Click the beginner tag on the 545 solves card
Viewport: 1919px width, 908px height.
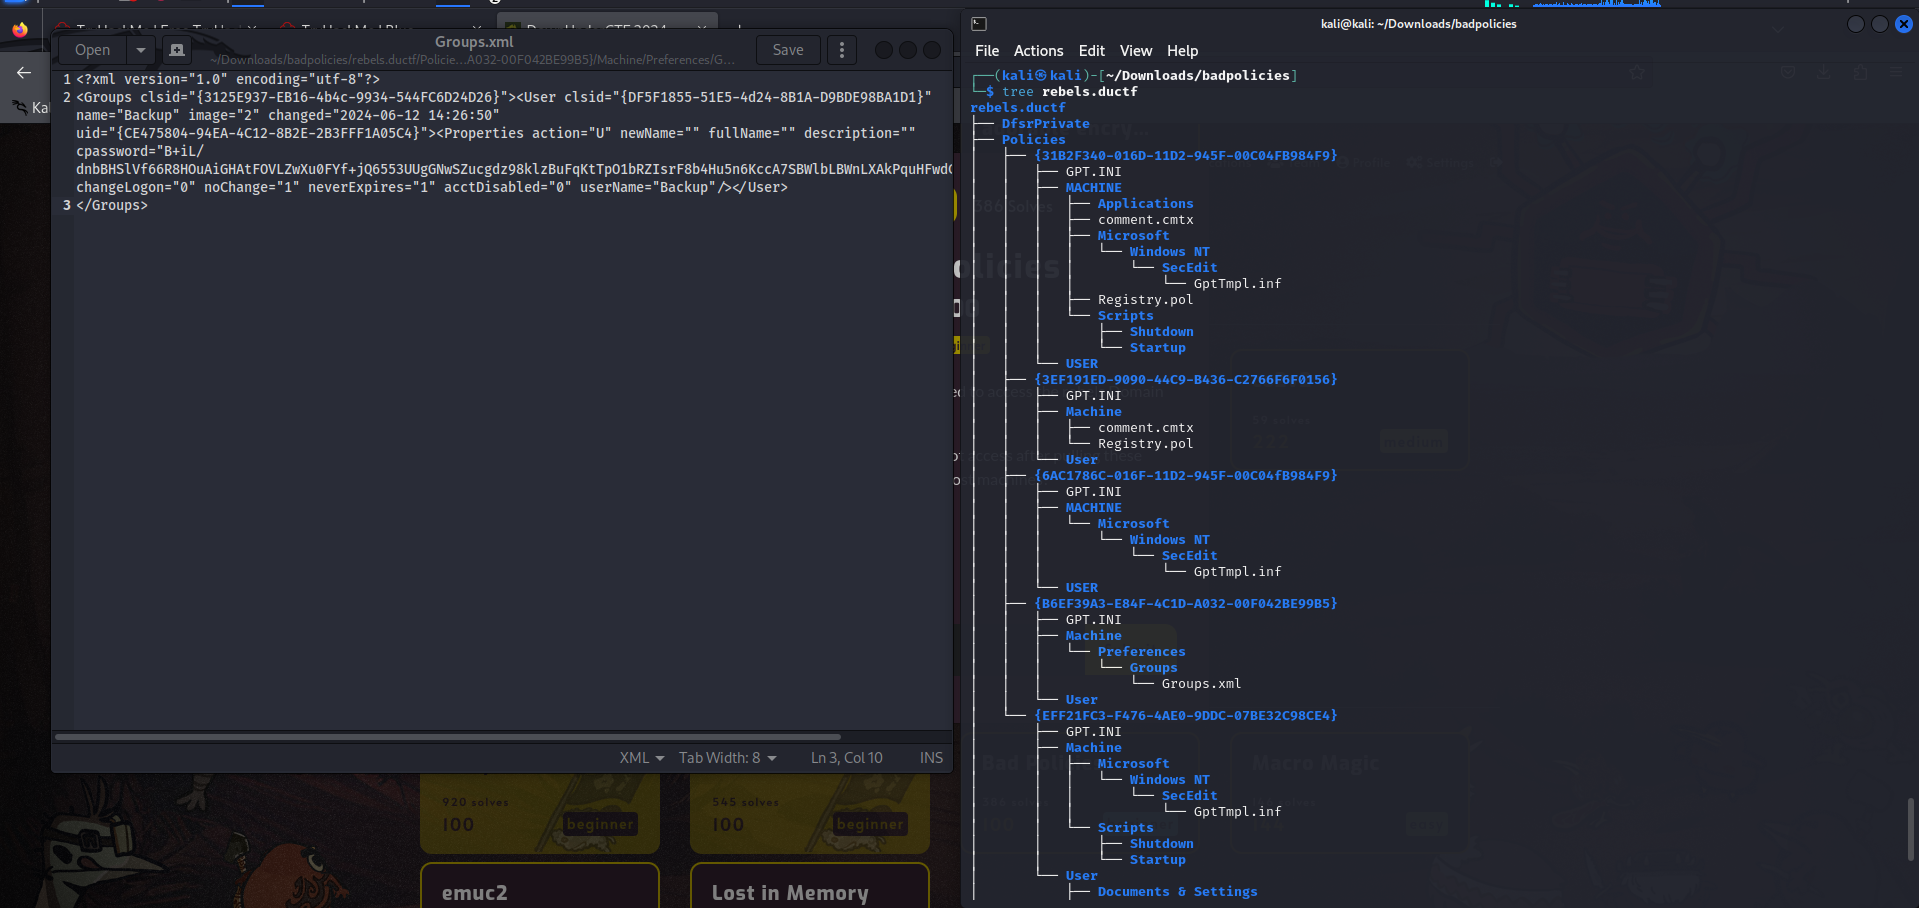[x=870, y=824]
